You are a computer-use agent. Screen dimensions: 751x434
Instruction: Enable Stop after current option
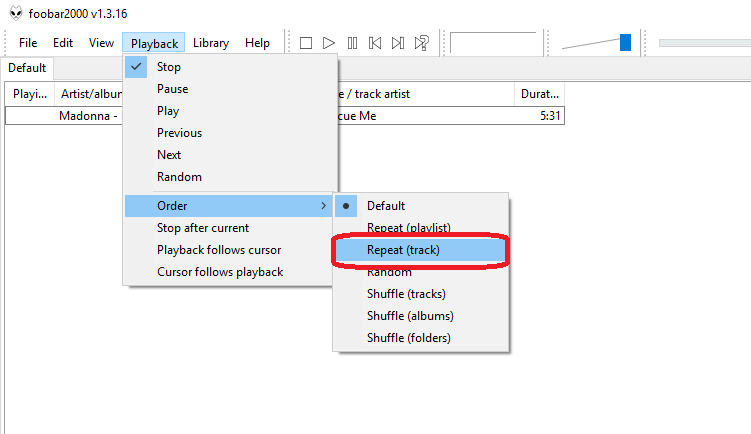202,228
